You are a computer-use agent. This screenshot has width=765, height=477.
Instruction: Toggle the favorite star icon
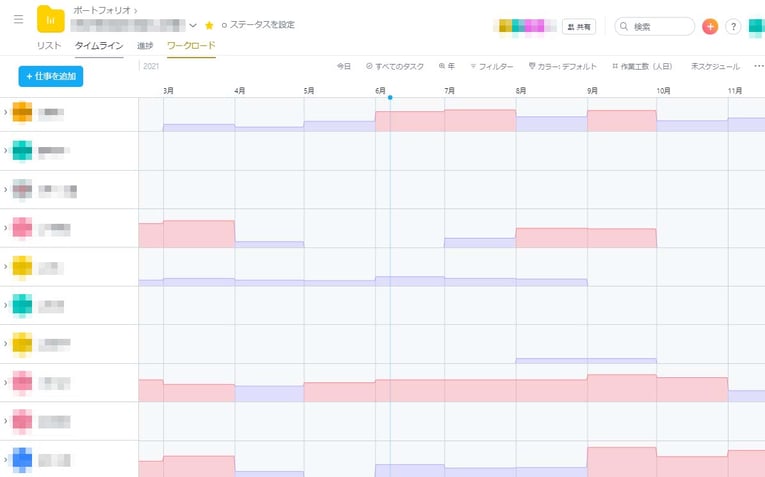pyautogui.click(x=209, y=25)
